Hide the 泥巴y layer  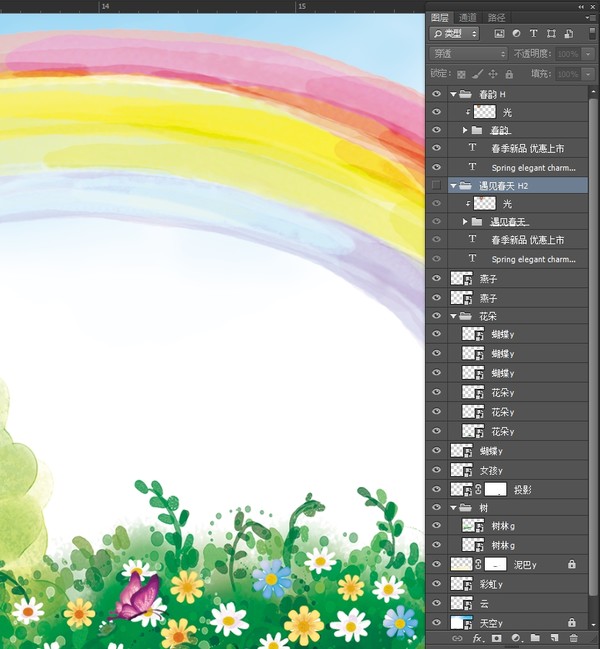tap(436, 564)
